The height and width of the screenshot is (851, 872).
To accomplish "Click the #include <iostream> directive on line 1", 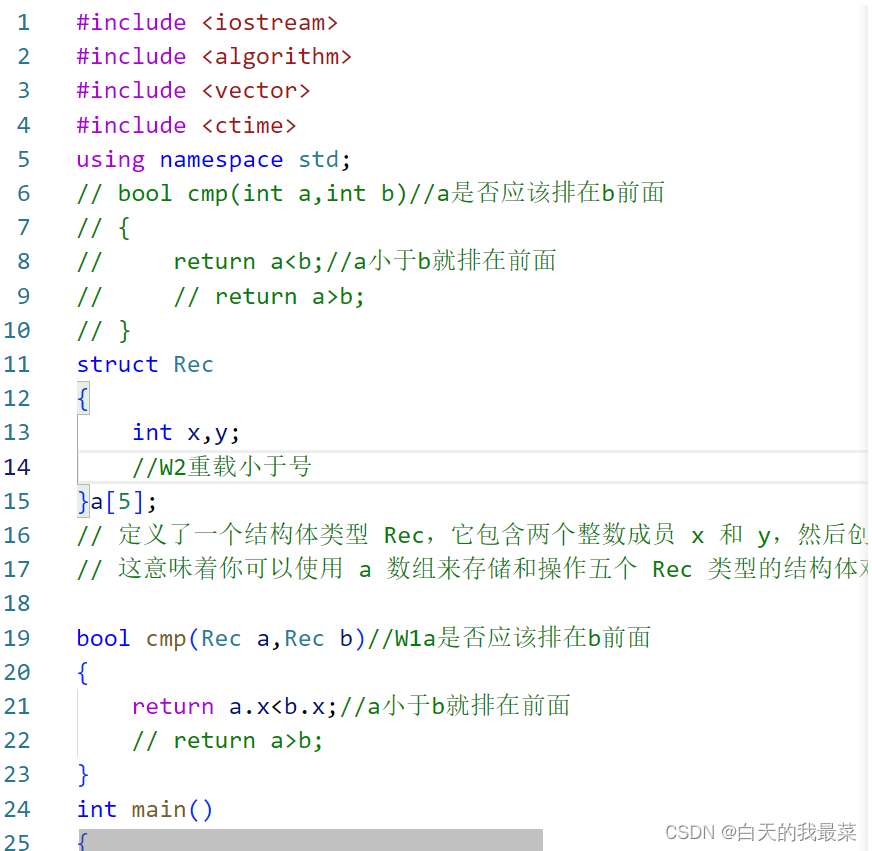I will (207, 22).
